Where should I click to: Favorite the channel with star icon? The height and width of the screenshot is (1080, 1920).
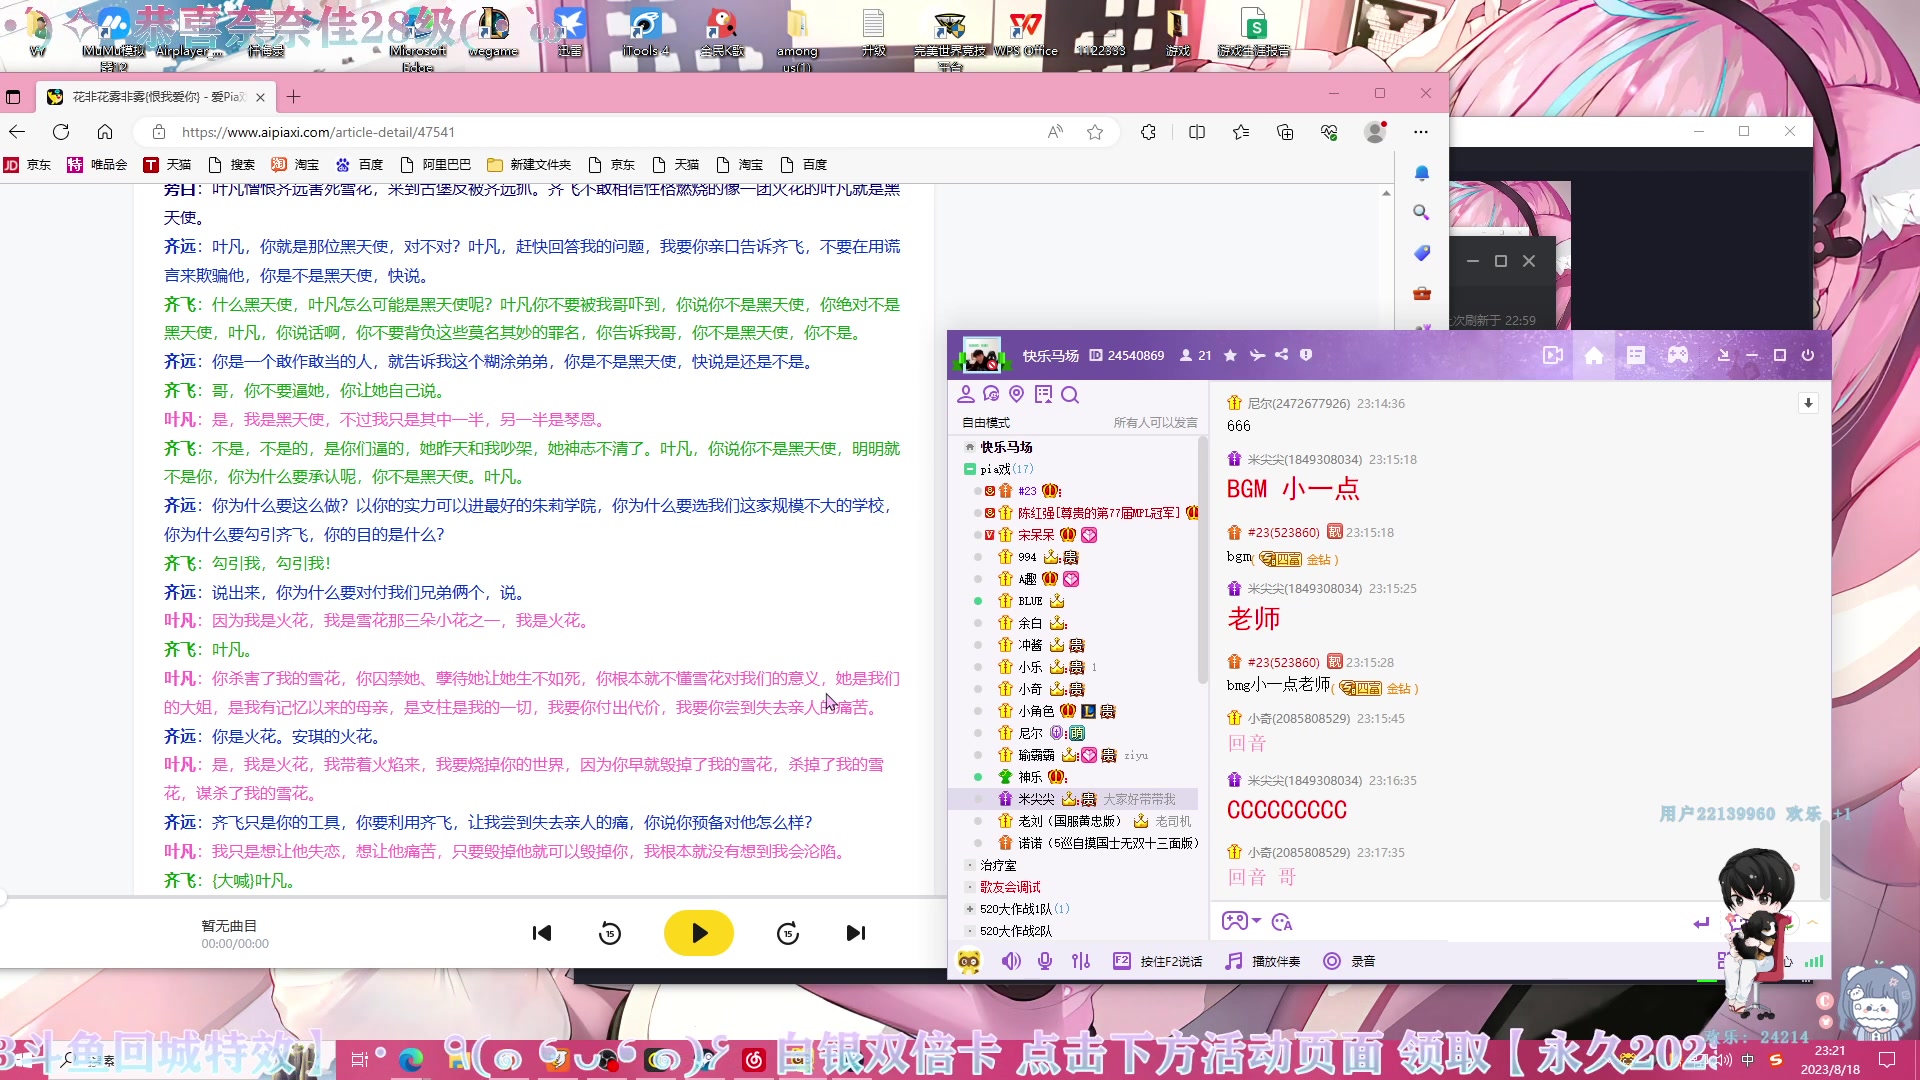click(x=1230, y=356)
